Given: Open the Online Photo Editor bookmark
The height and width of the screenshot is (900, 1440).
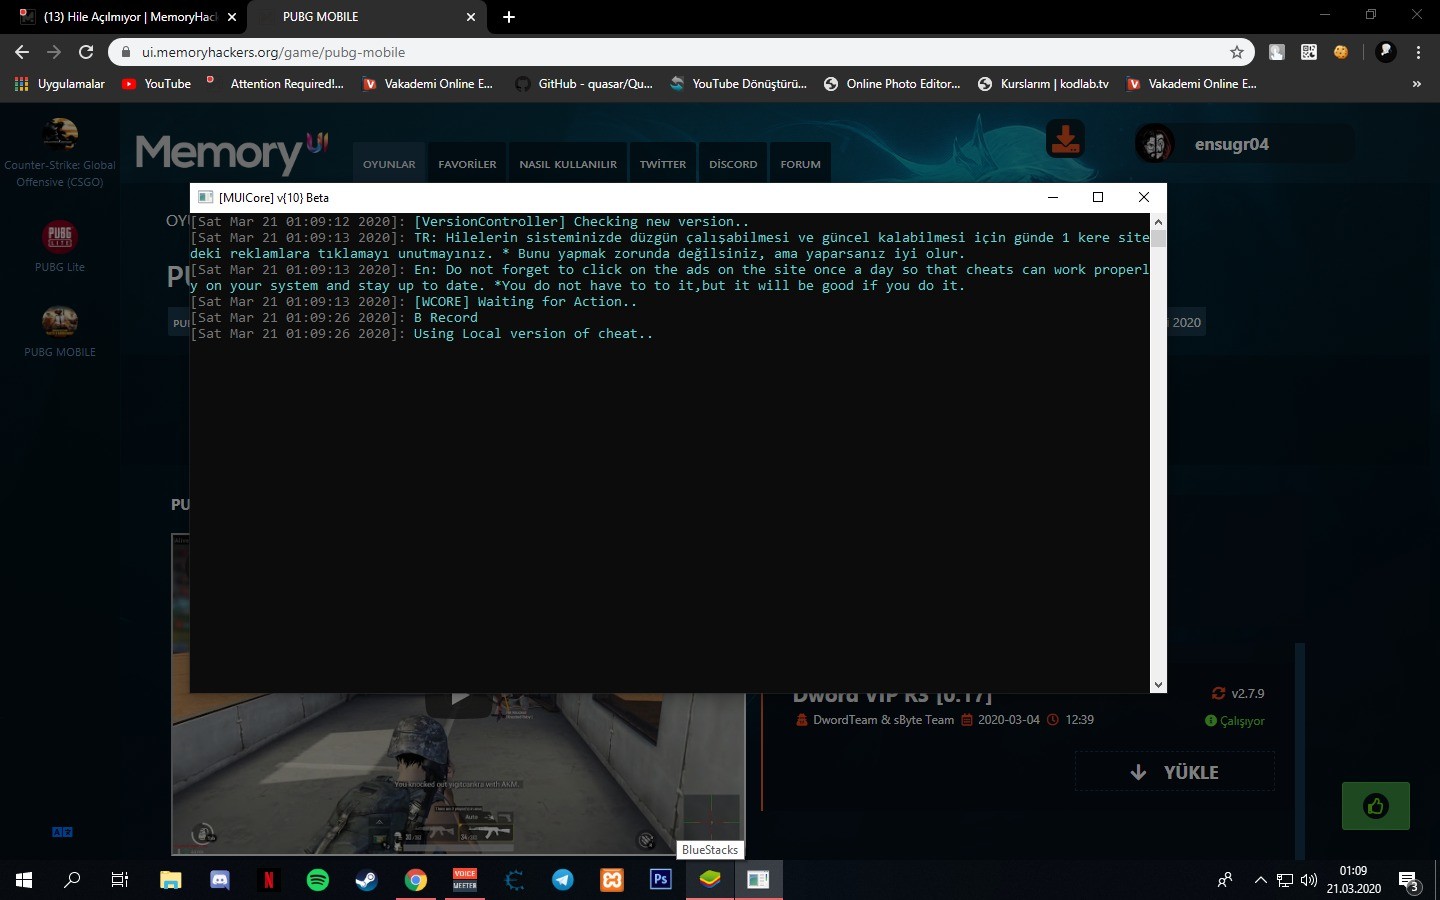Looking at the screenshot, I should tap(892, 84).
